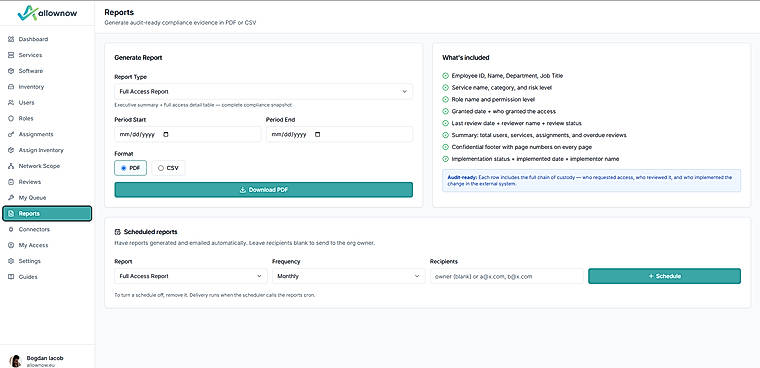This screenshot has width=760, height=368.
Task: Click the My Access sidebar icon
Action: pos(11,245)
